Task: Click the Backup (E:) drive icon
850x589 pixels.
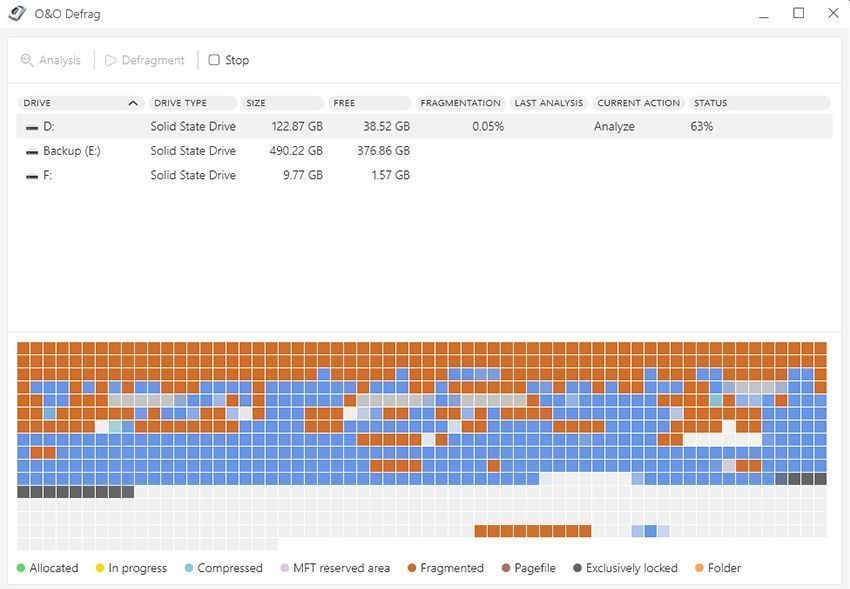Action: [x=32, y=152]
